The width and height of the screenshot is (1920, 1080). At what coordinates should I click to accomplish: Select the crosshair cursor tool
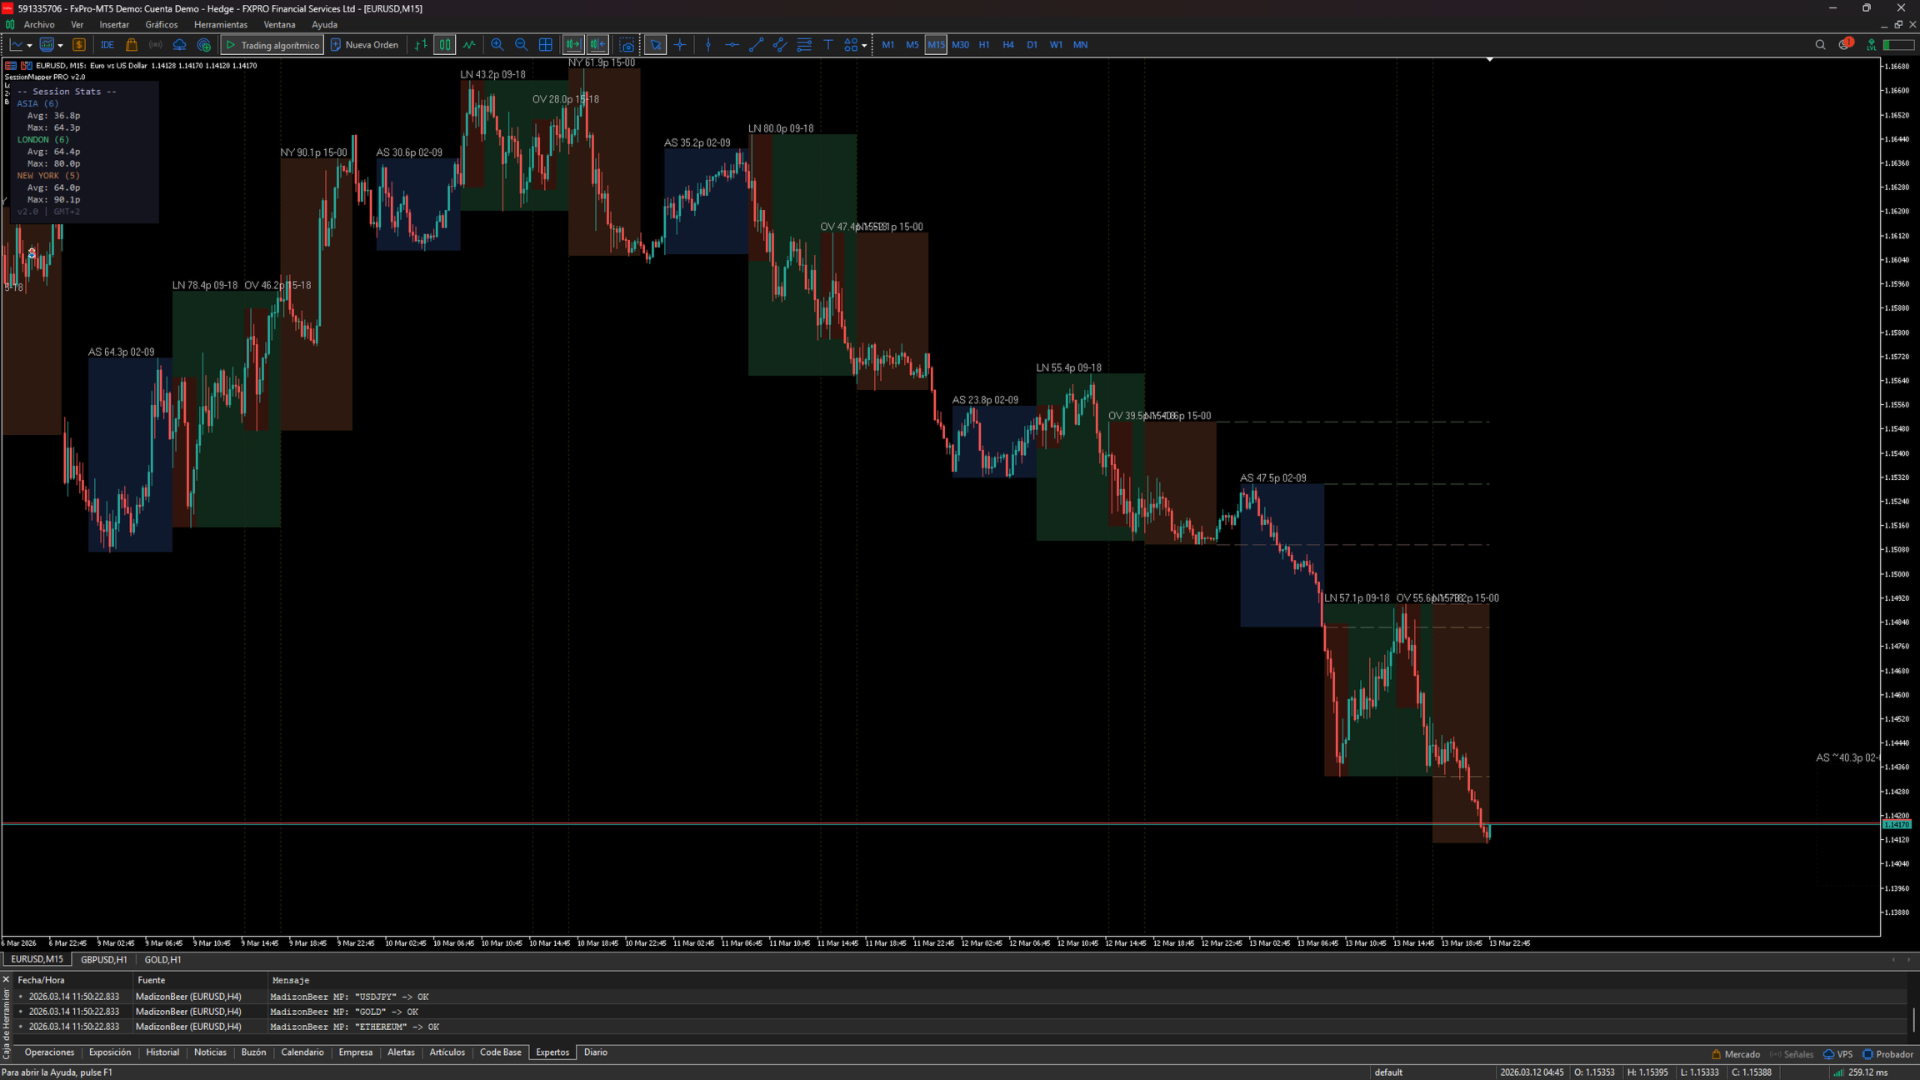680,45
